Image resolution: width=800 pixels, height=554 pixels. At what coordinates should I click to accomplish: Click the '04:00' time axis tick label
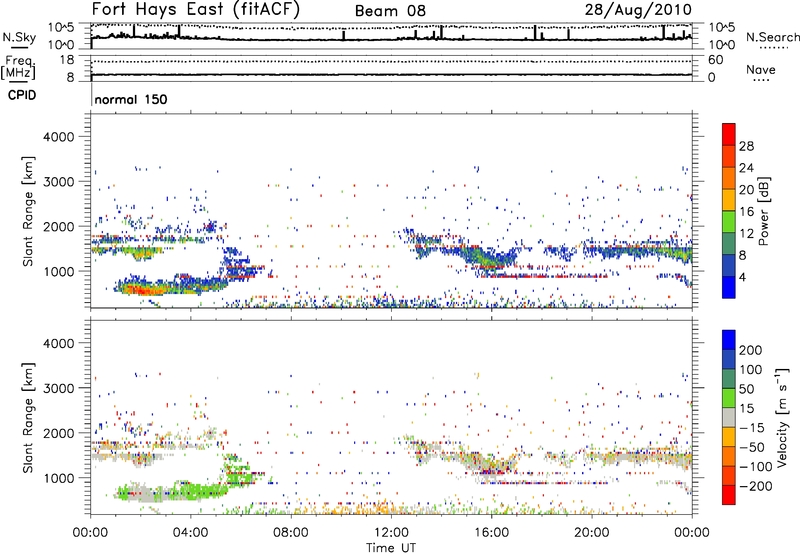coord(190,533)
